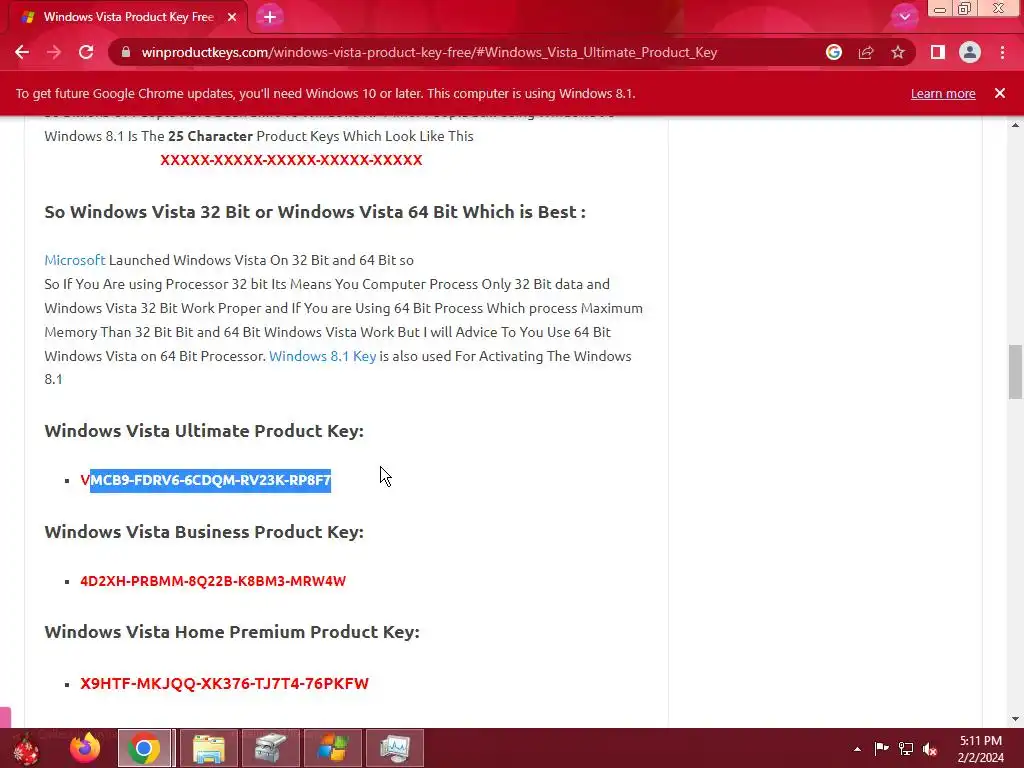Click the Windows Vista Home Premium Product Key heading
1024x768 pixels.
click(232, 632)
